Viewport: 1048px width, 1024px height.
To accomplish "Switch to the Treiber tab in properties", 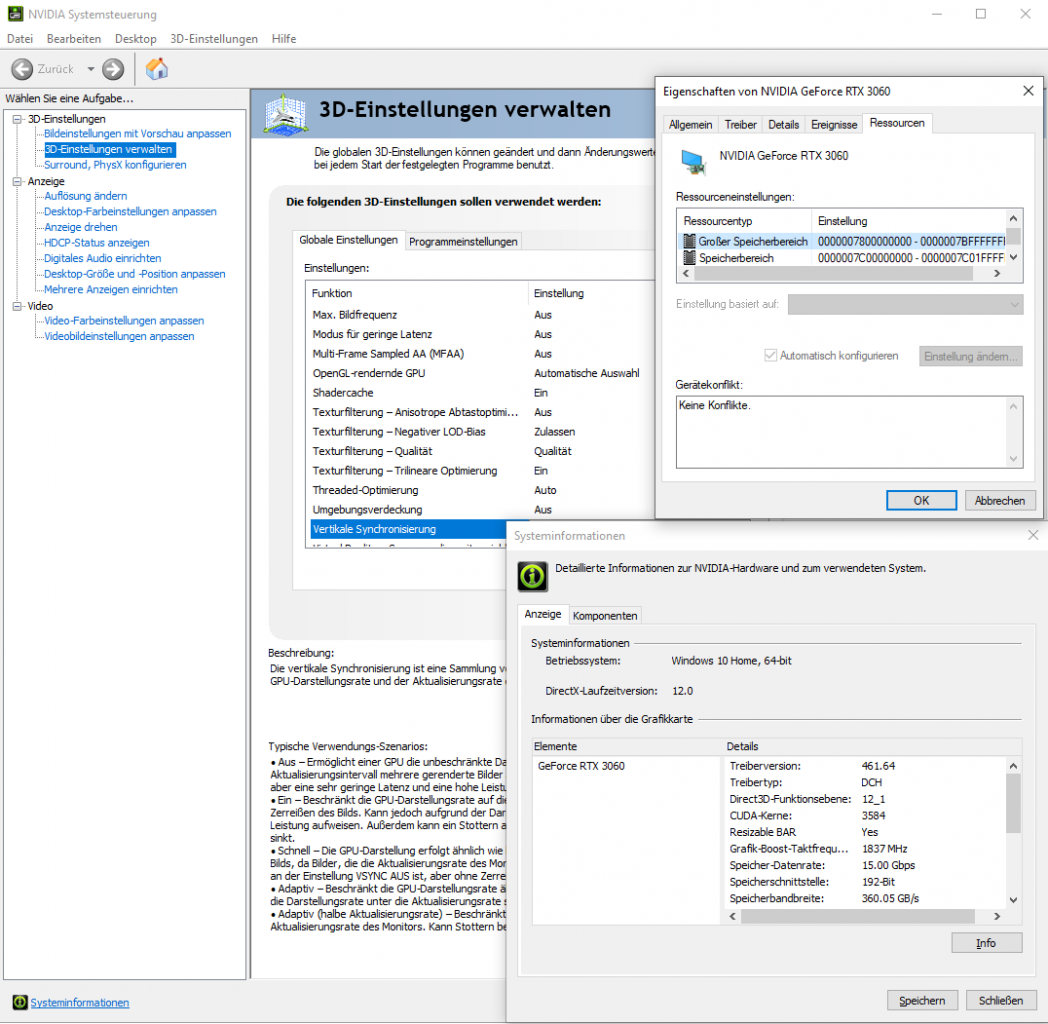I will click(x=741, y=124).
